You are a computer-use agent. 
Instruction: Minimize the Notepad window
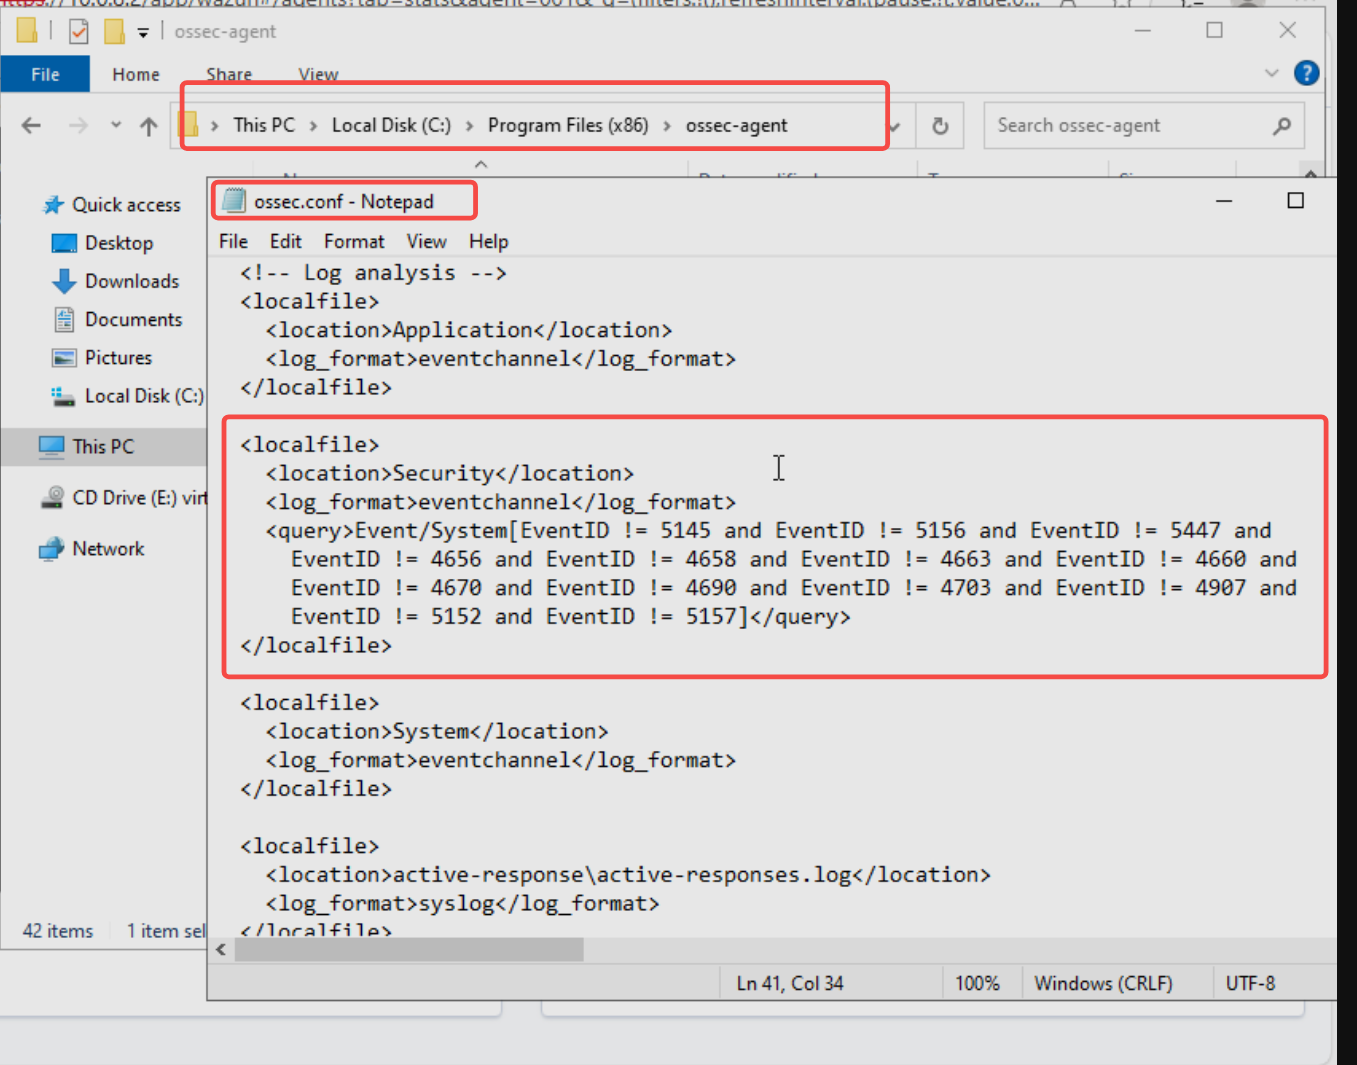tap(1223, 201)
